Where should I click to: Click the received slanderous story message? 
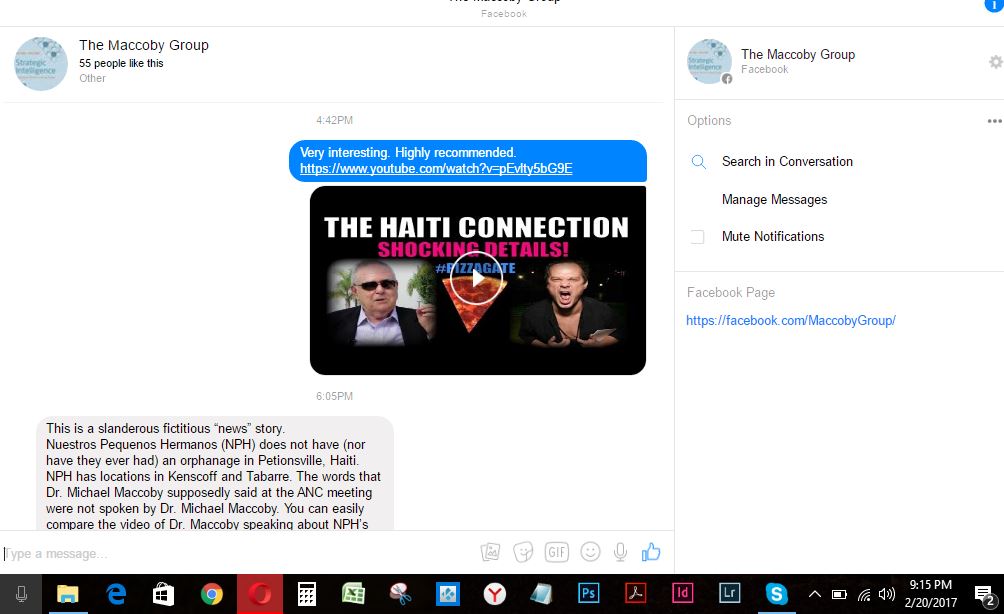coord(215,474)
